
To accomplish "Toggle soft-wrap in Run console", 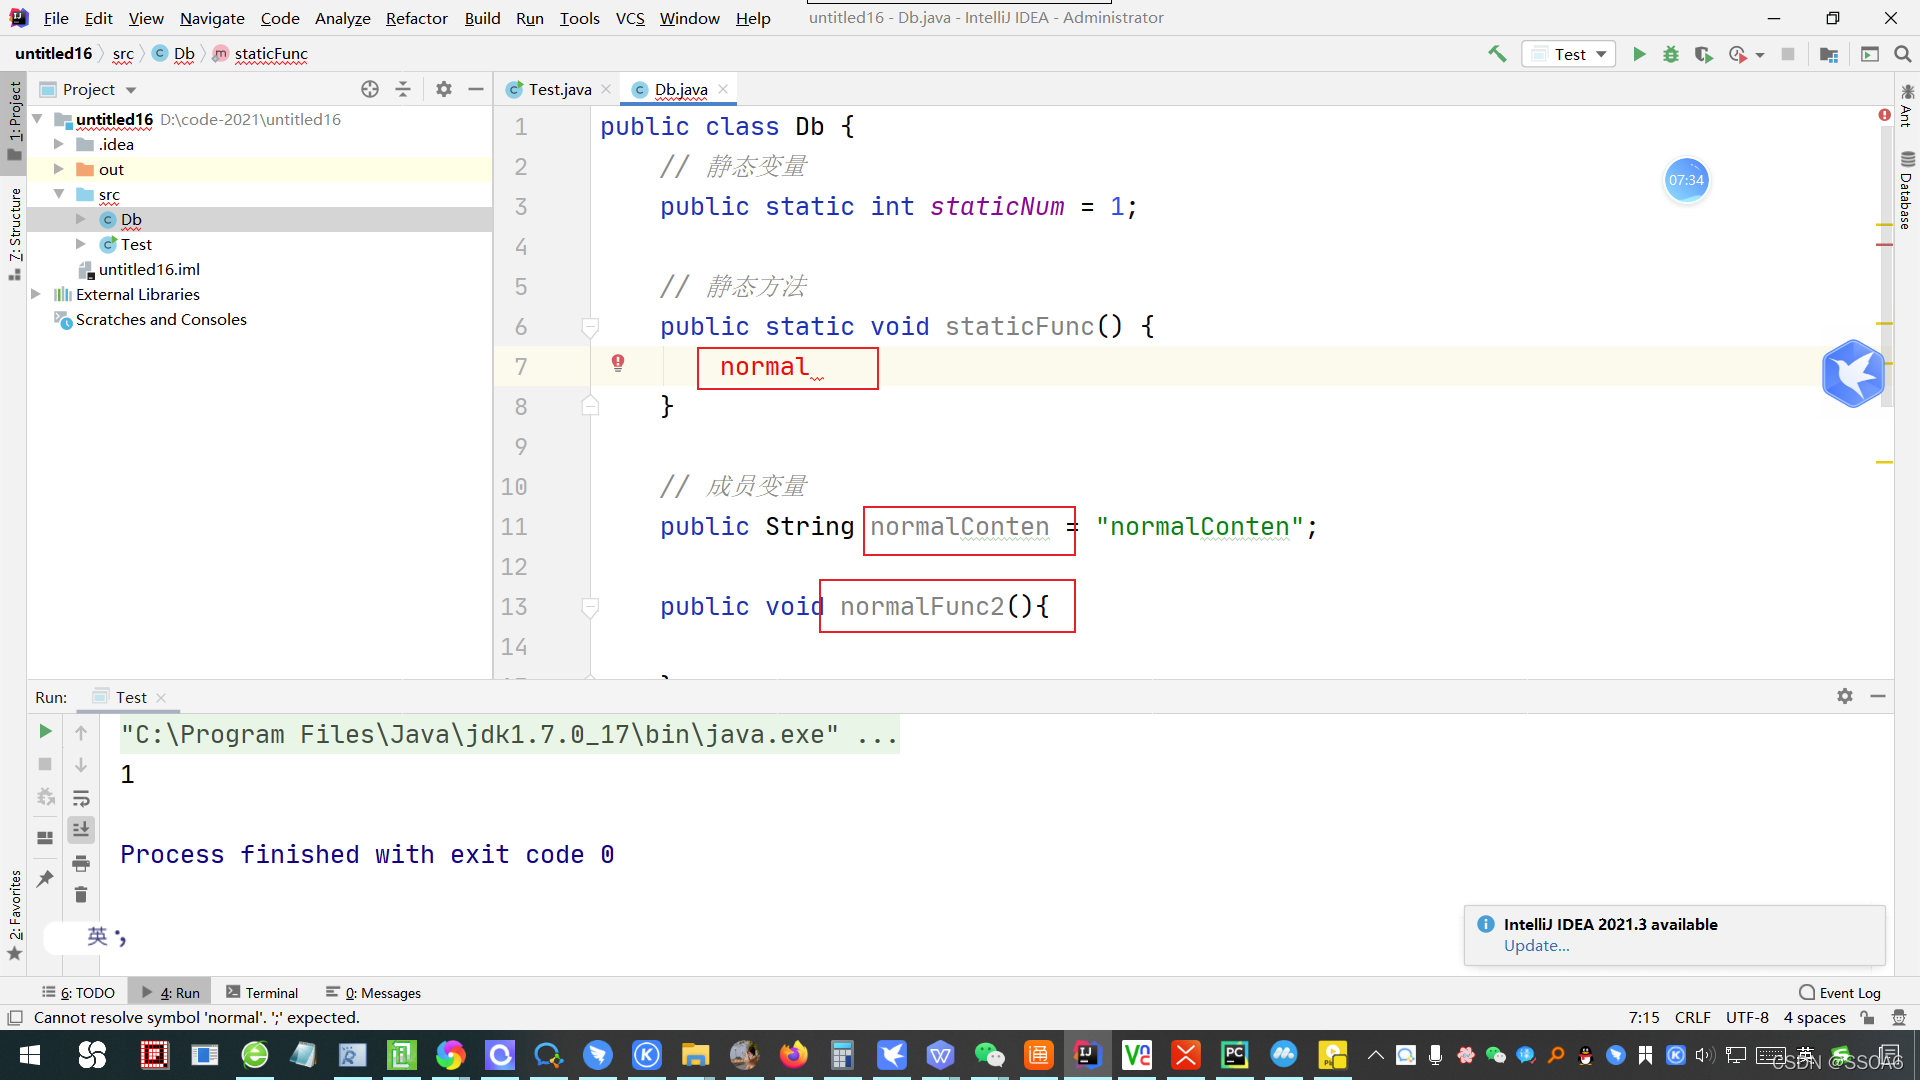I will coord(81,798).
